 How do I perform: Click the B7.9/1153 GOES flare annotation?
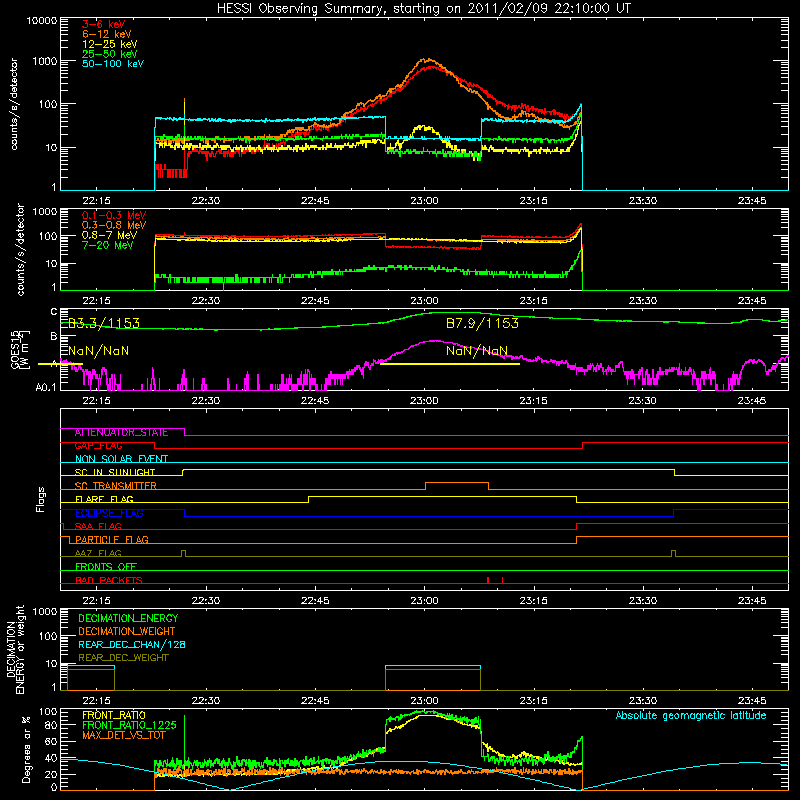(x=482, y=323)
